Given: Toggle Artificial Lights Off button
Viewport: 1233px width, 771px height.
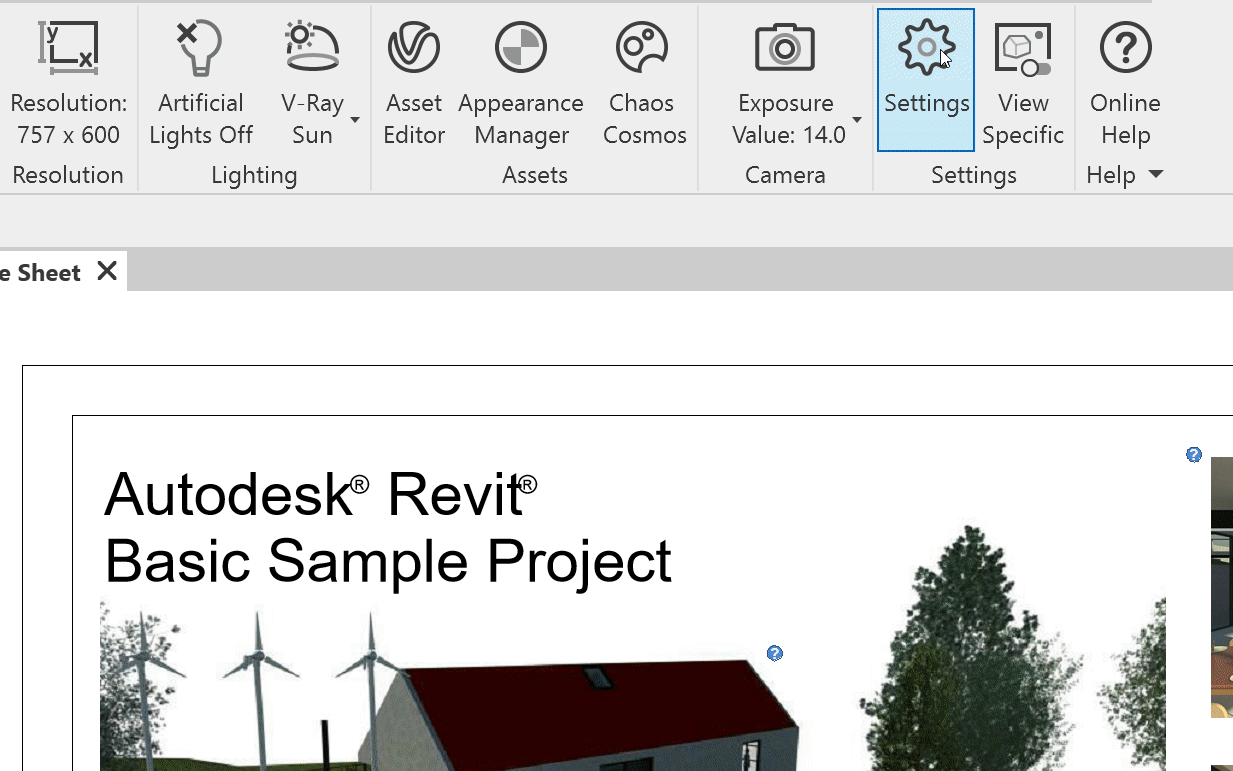Looking at the screenshot, I should (x=201, y=82).
